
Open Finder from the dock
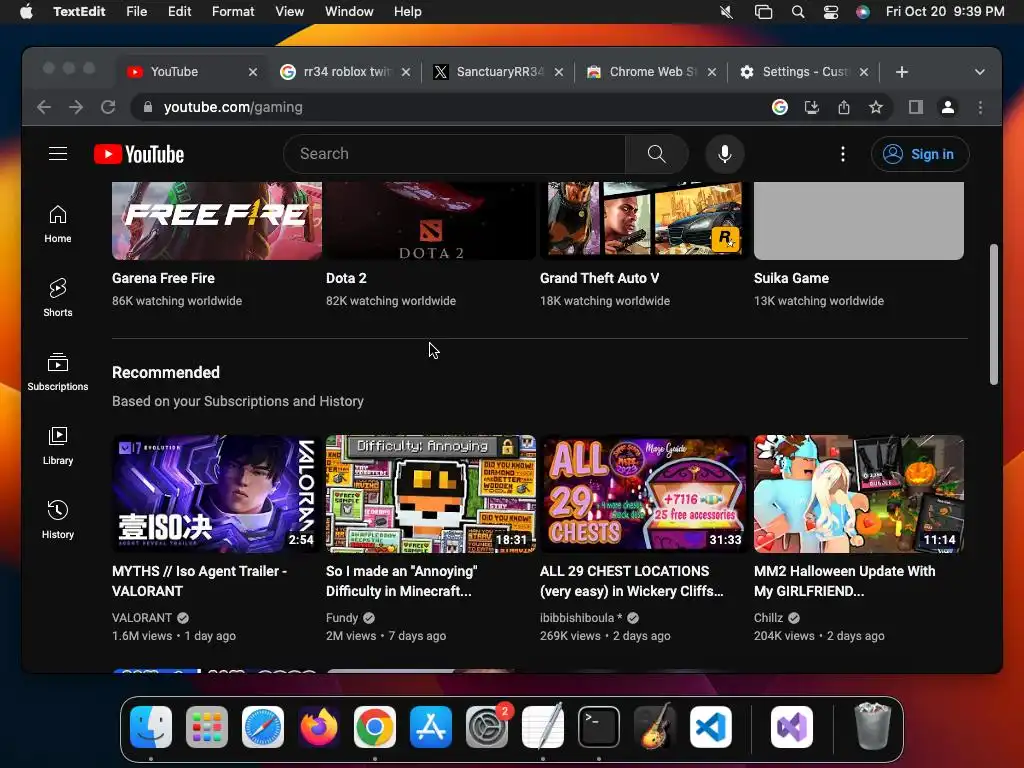coord(151,726)
